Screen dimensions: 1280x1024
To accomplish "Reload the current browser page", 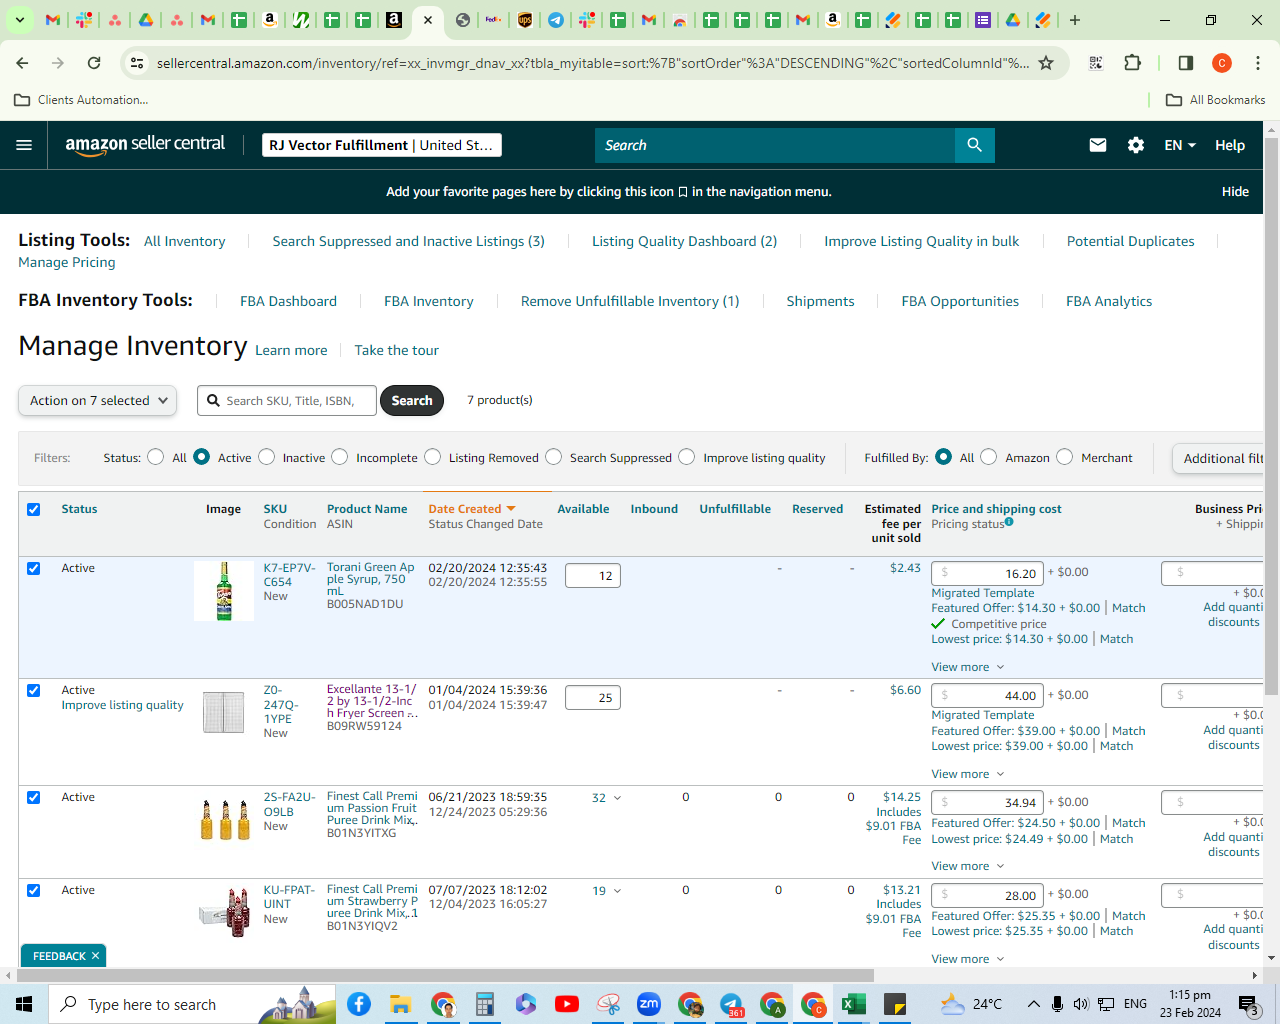I will click(x=94, y=63).
